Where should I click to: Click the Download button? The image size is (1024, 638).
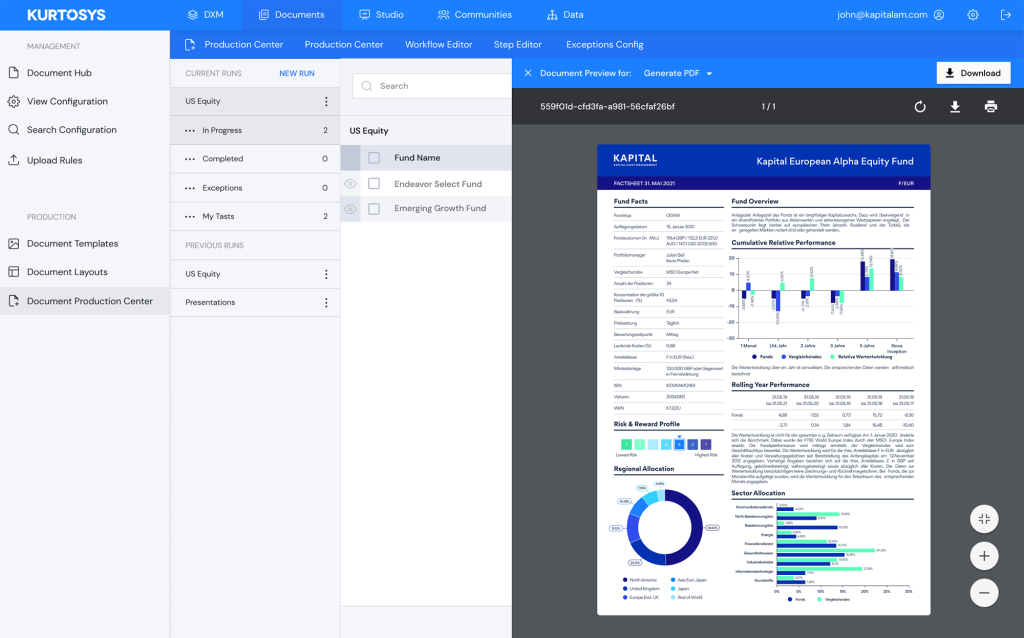click(973, 73)
